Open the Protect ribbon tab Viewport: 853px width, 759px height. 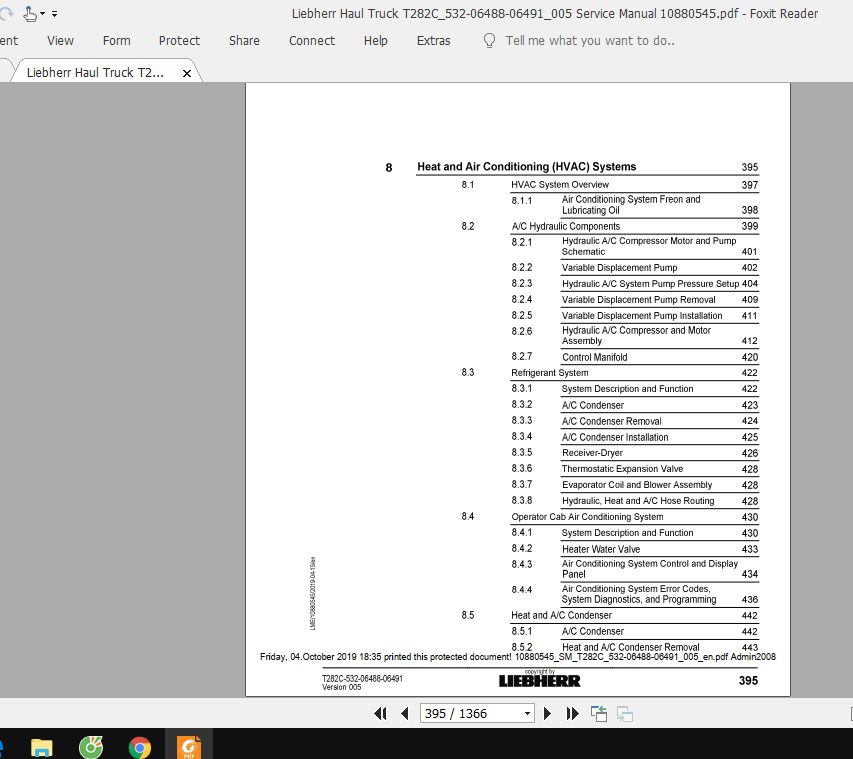(x=179, y=41)
